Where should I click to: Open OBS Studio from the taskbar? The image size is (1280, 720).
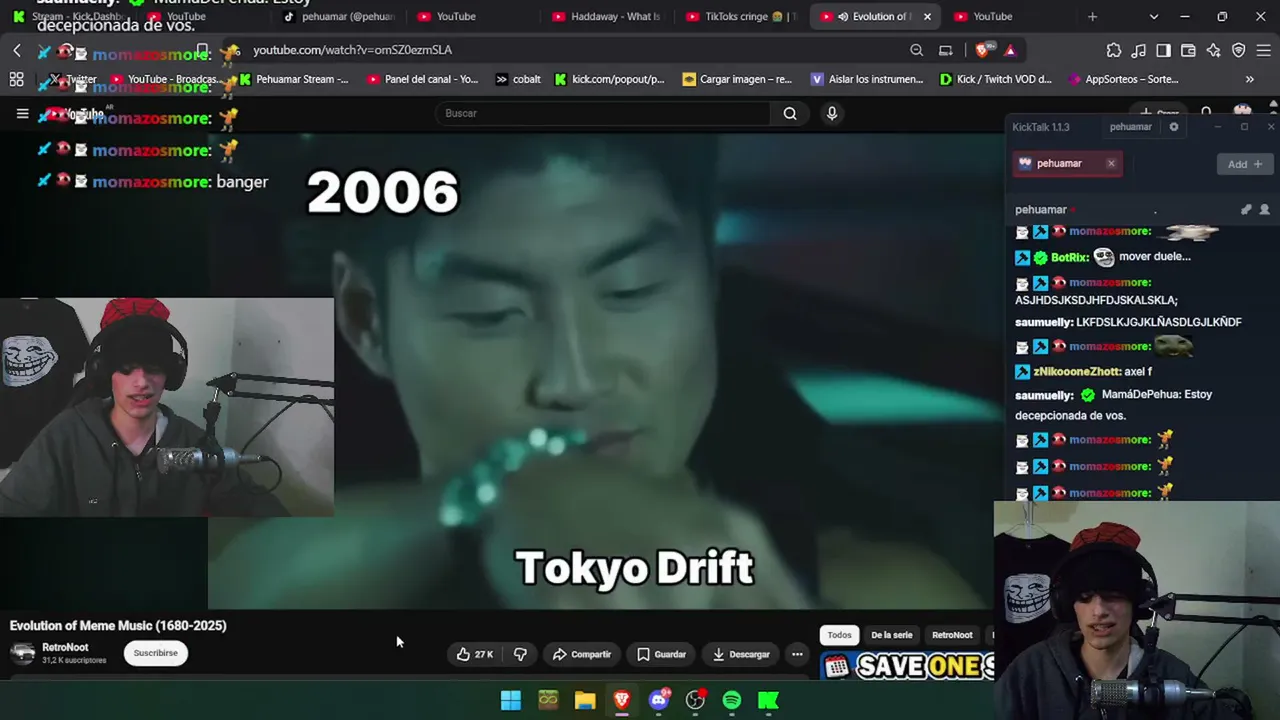695,700
